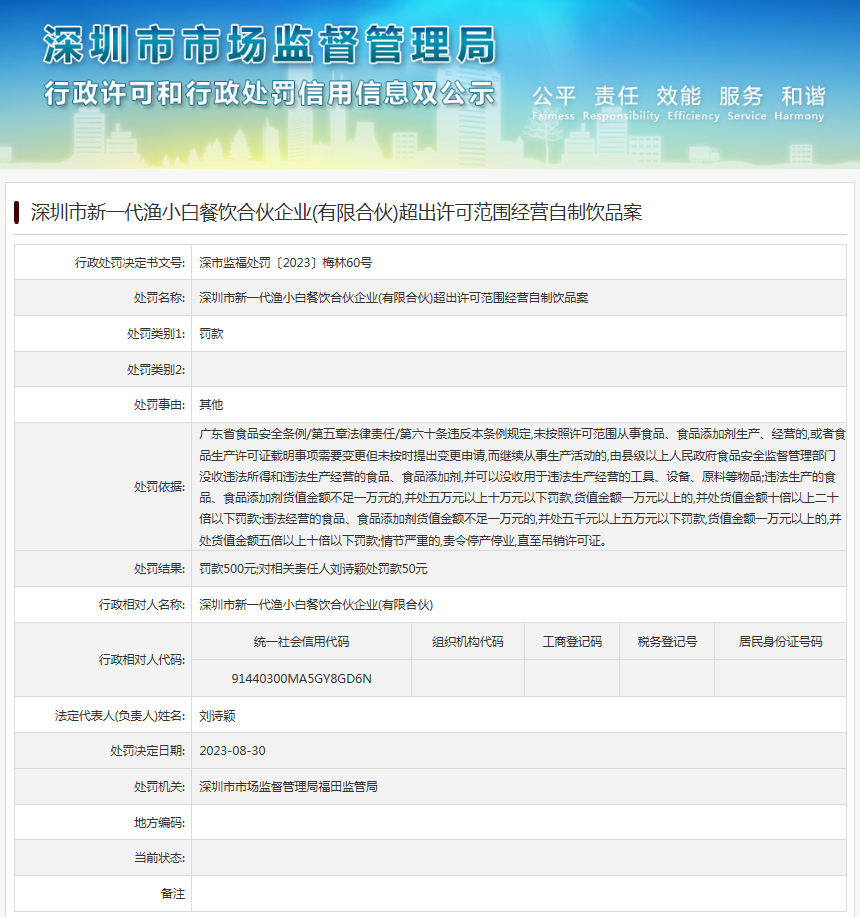Click the 地方编码 label

159,823
